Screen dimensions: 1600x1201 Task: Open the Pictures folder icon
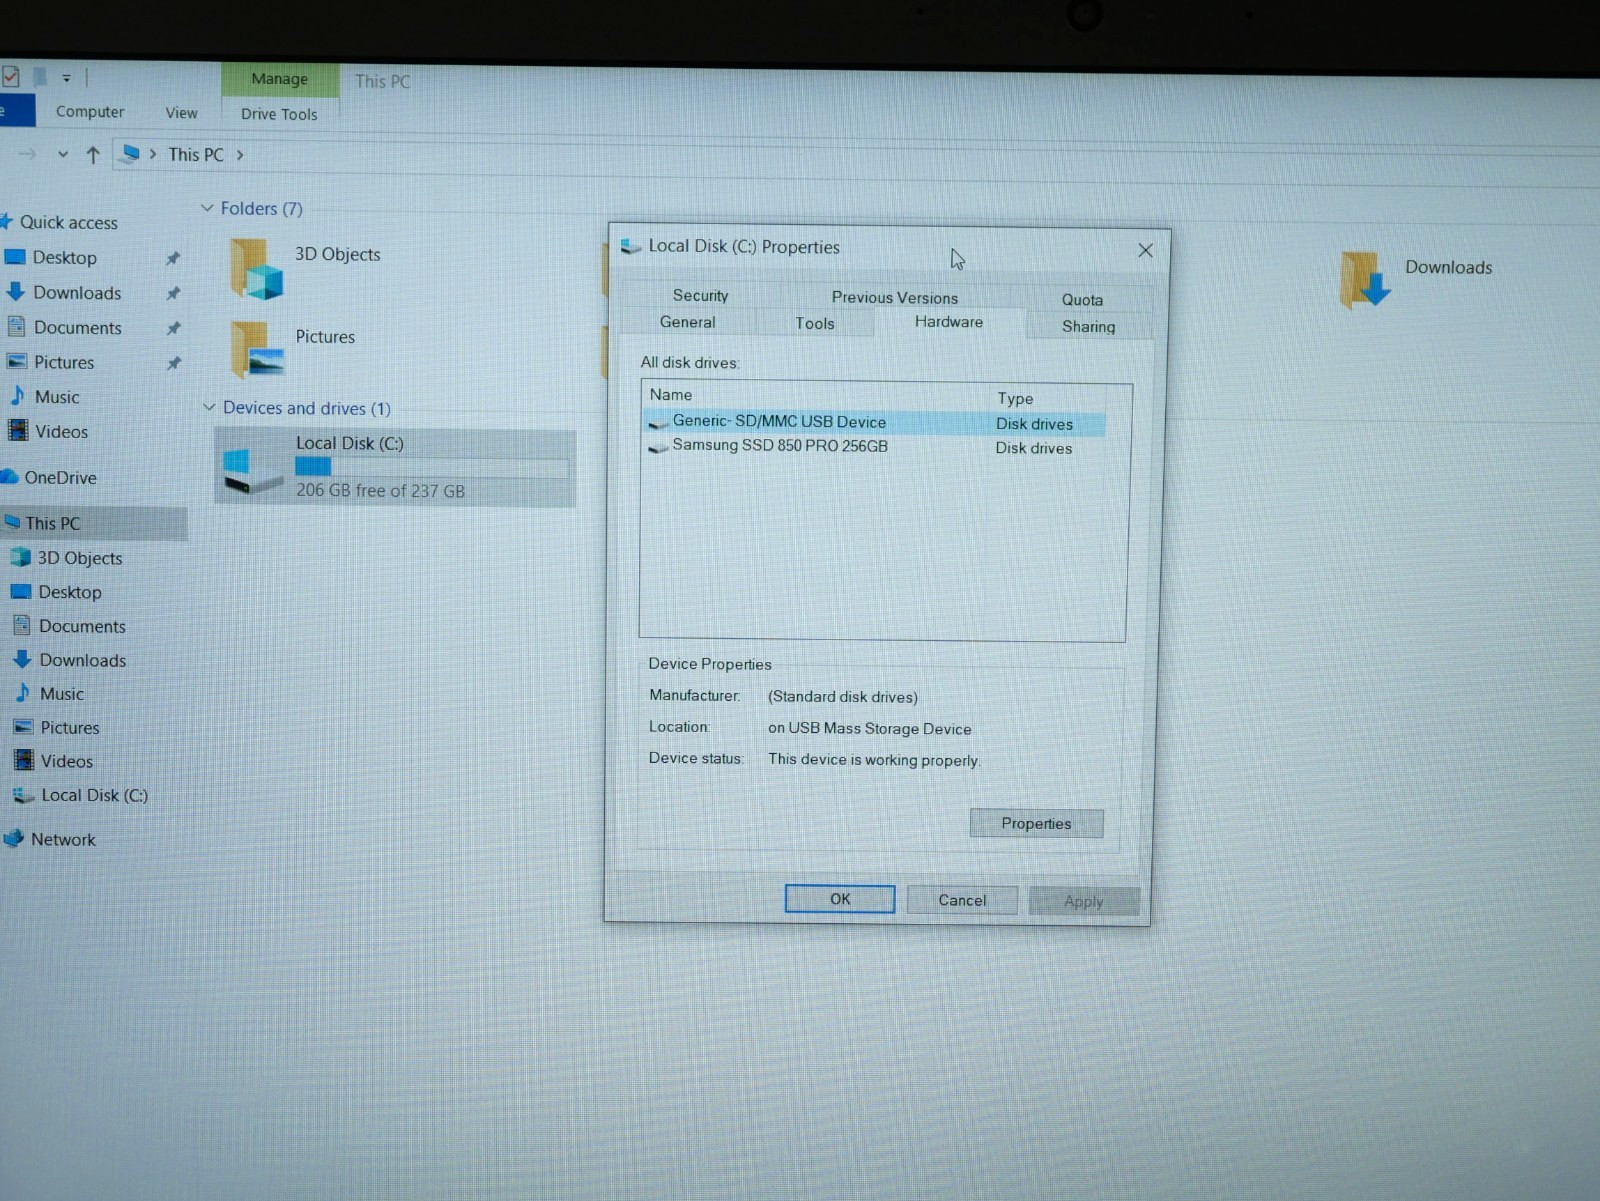click(257, 348)
